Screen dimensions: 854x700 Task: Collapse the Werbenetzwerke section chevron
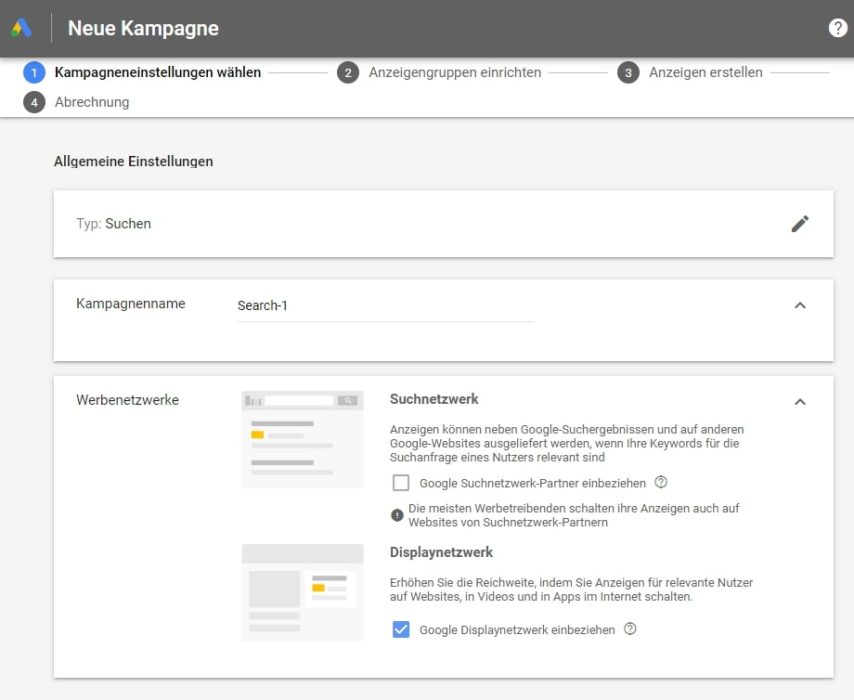tap(800, 401)
